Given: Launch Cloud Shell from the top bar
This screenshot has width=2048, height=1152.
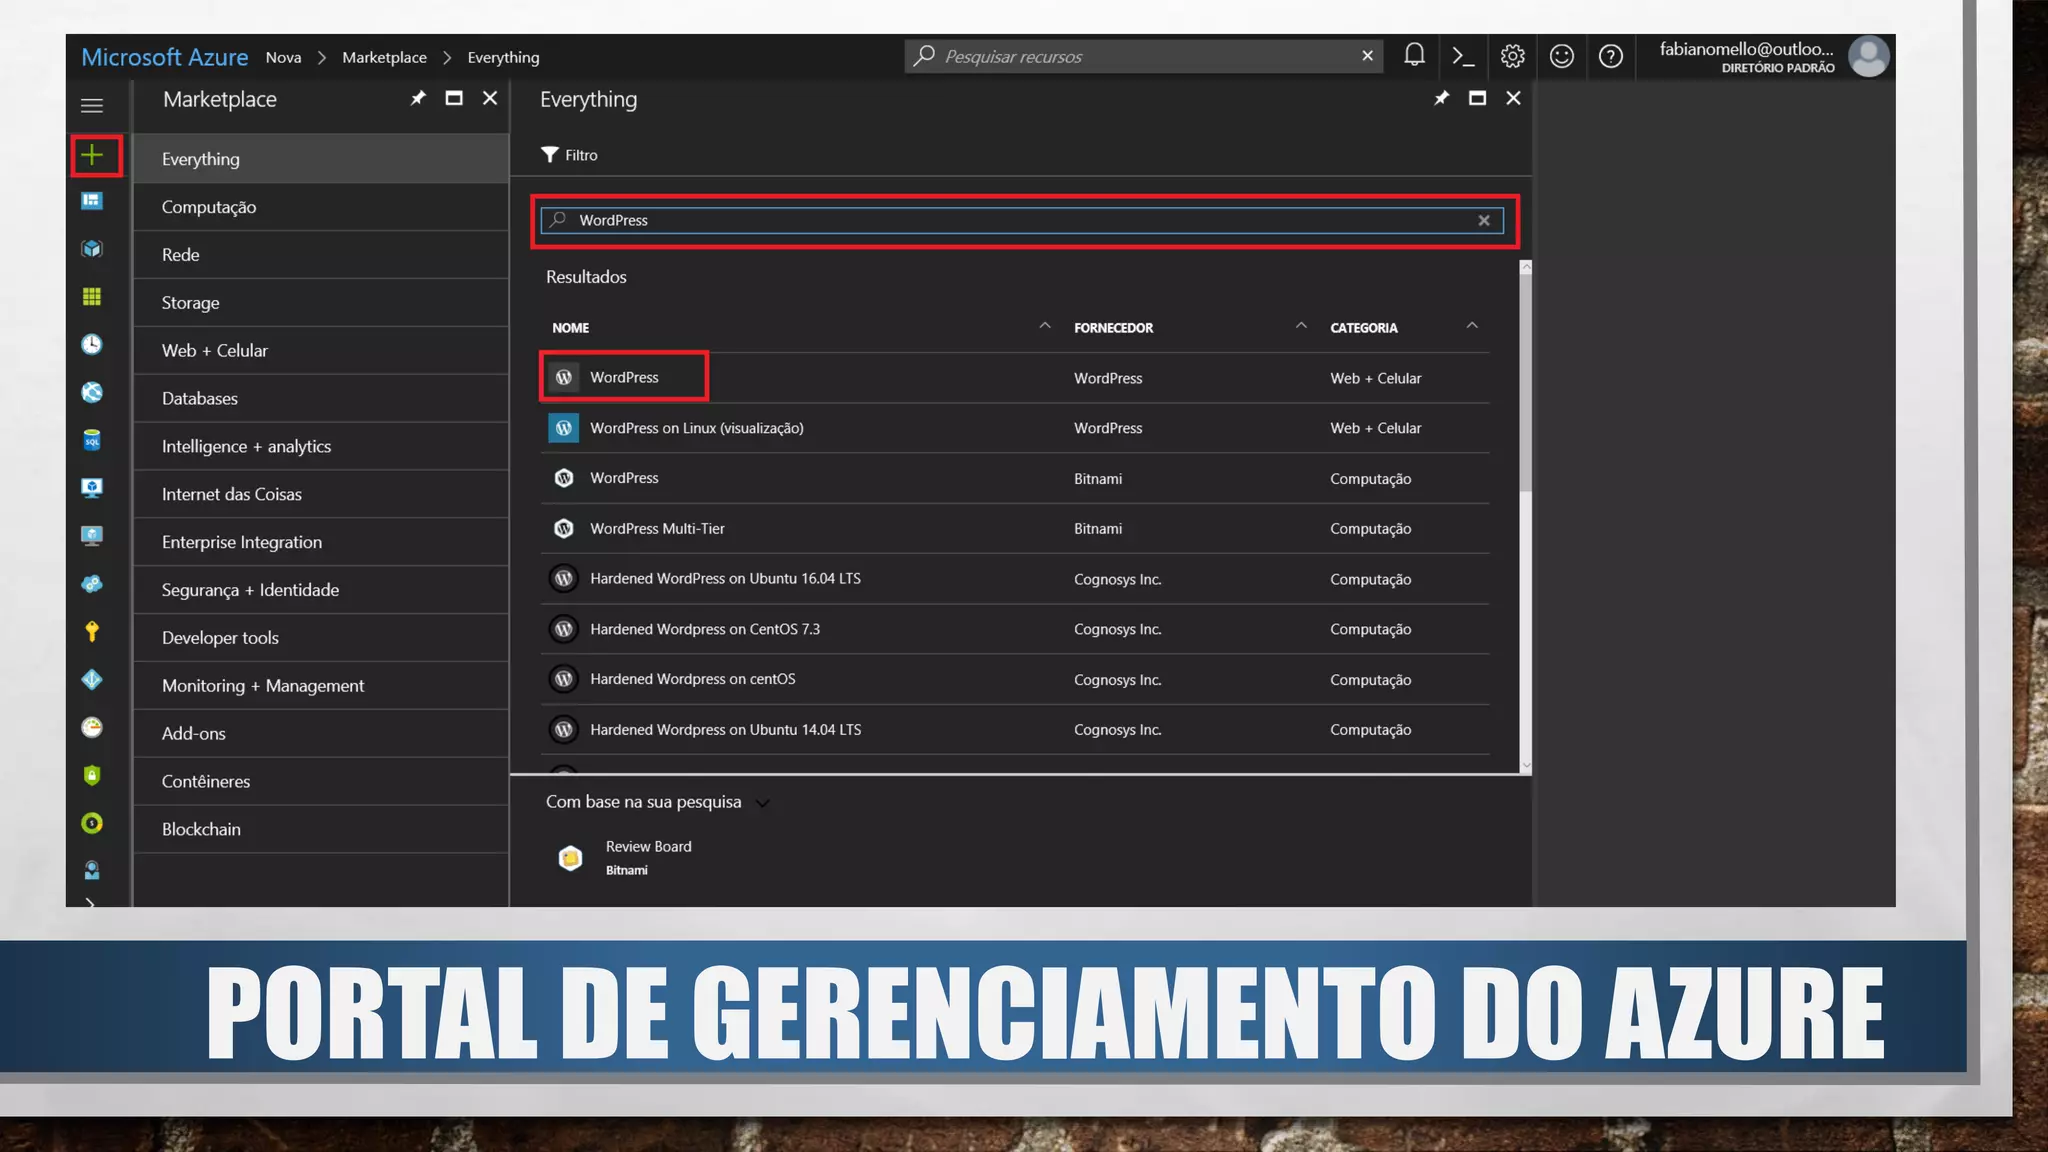Looking at the screenshot, I should click(1463, 56).
